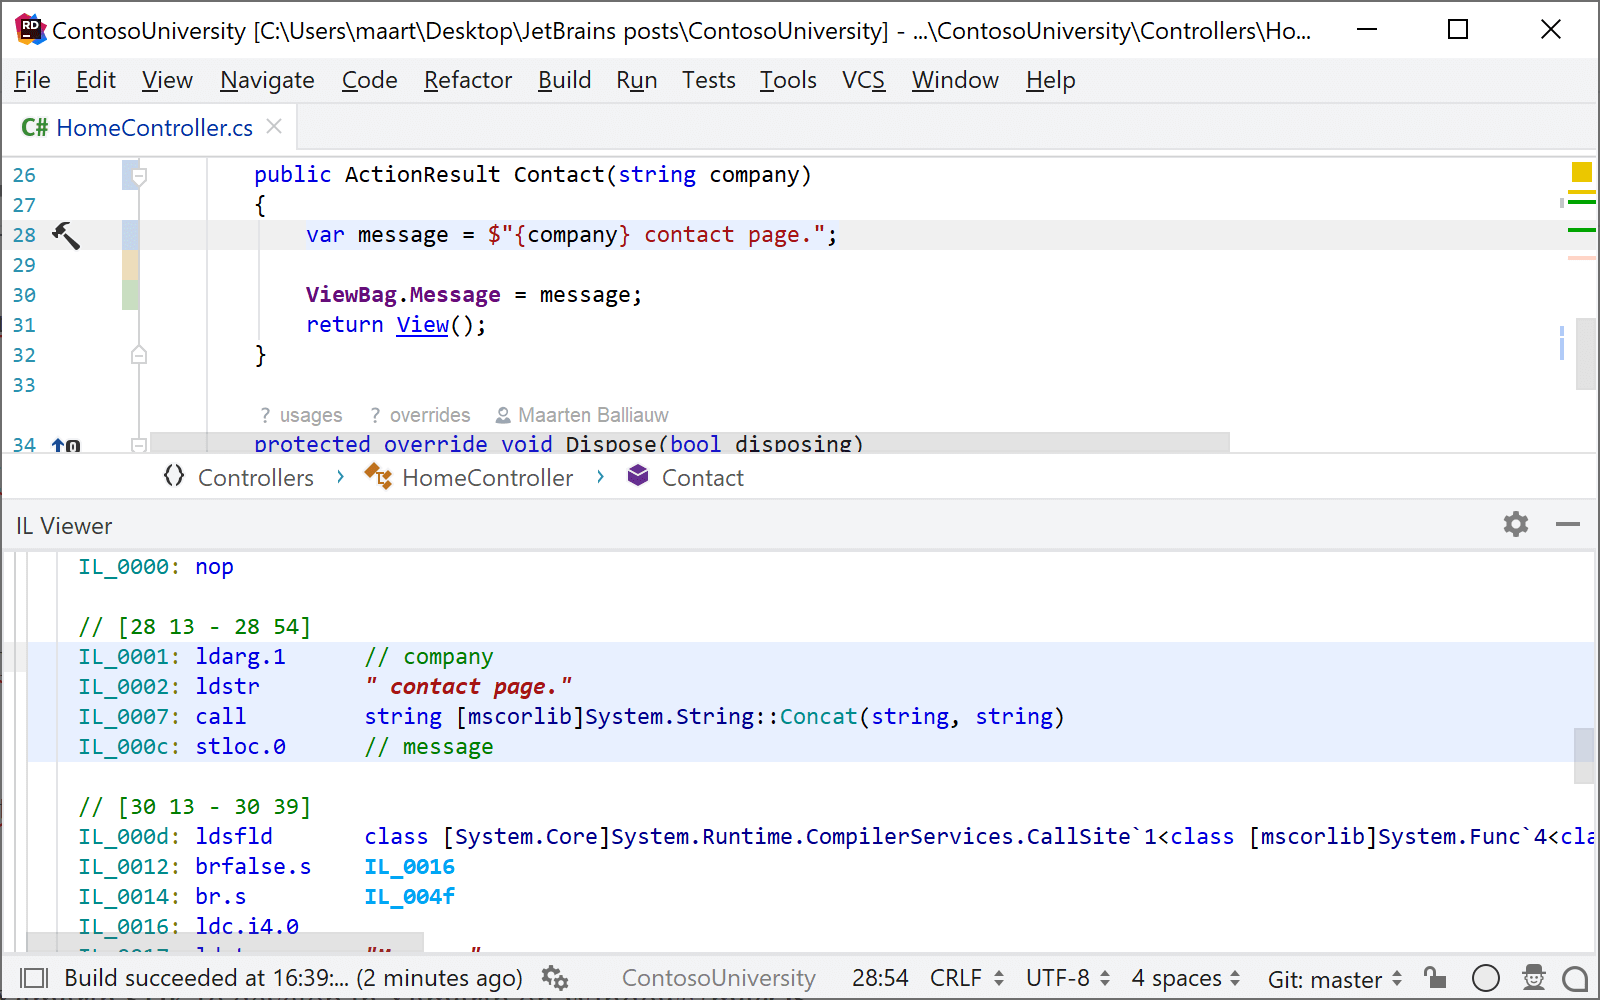
Task: Select the hammer icon on line 28
Action: 66,235
